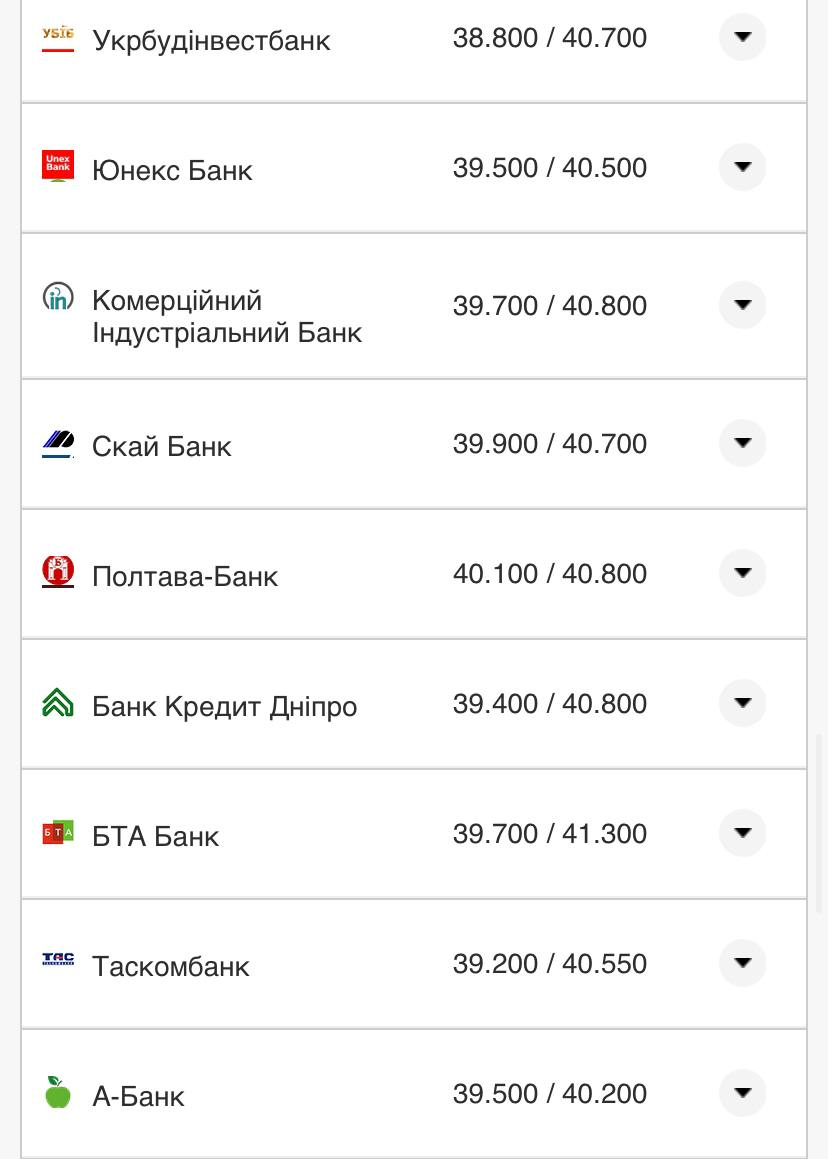The width and height of the screenshot is (828, 1159).
Task: Click the Комерційний Індустріальний Банк logo icon
Action: click(58, 296)
